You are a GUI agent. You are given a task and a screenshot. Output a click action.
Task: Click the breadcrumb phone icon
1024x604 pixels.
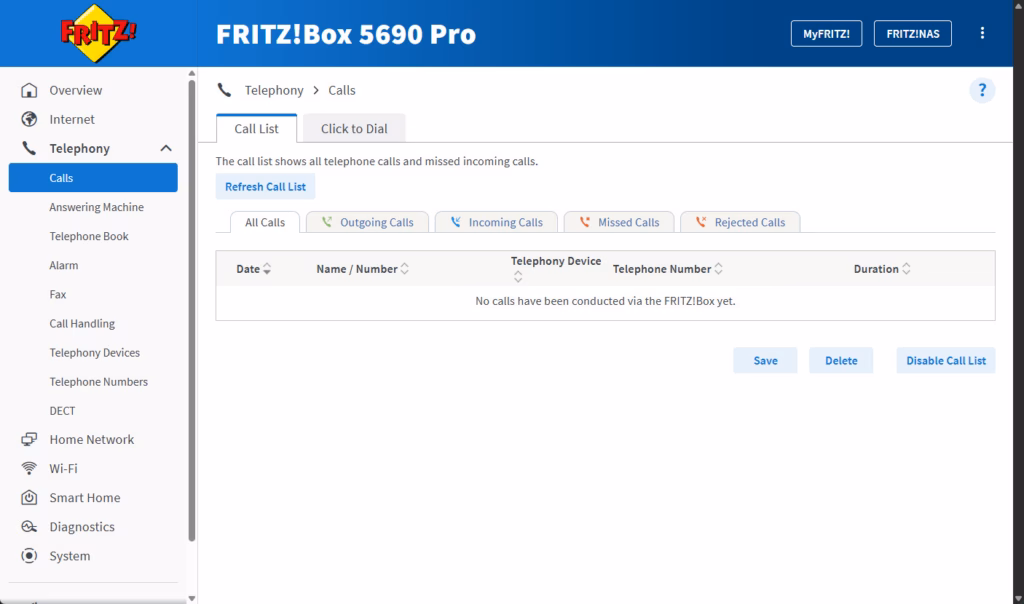[224, 90]
